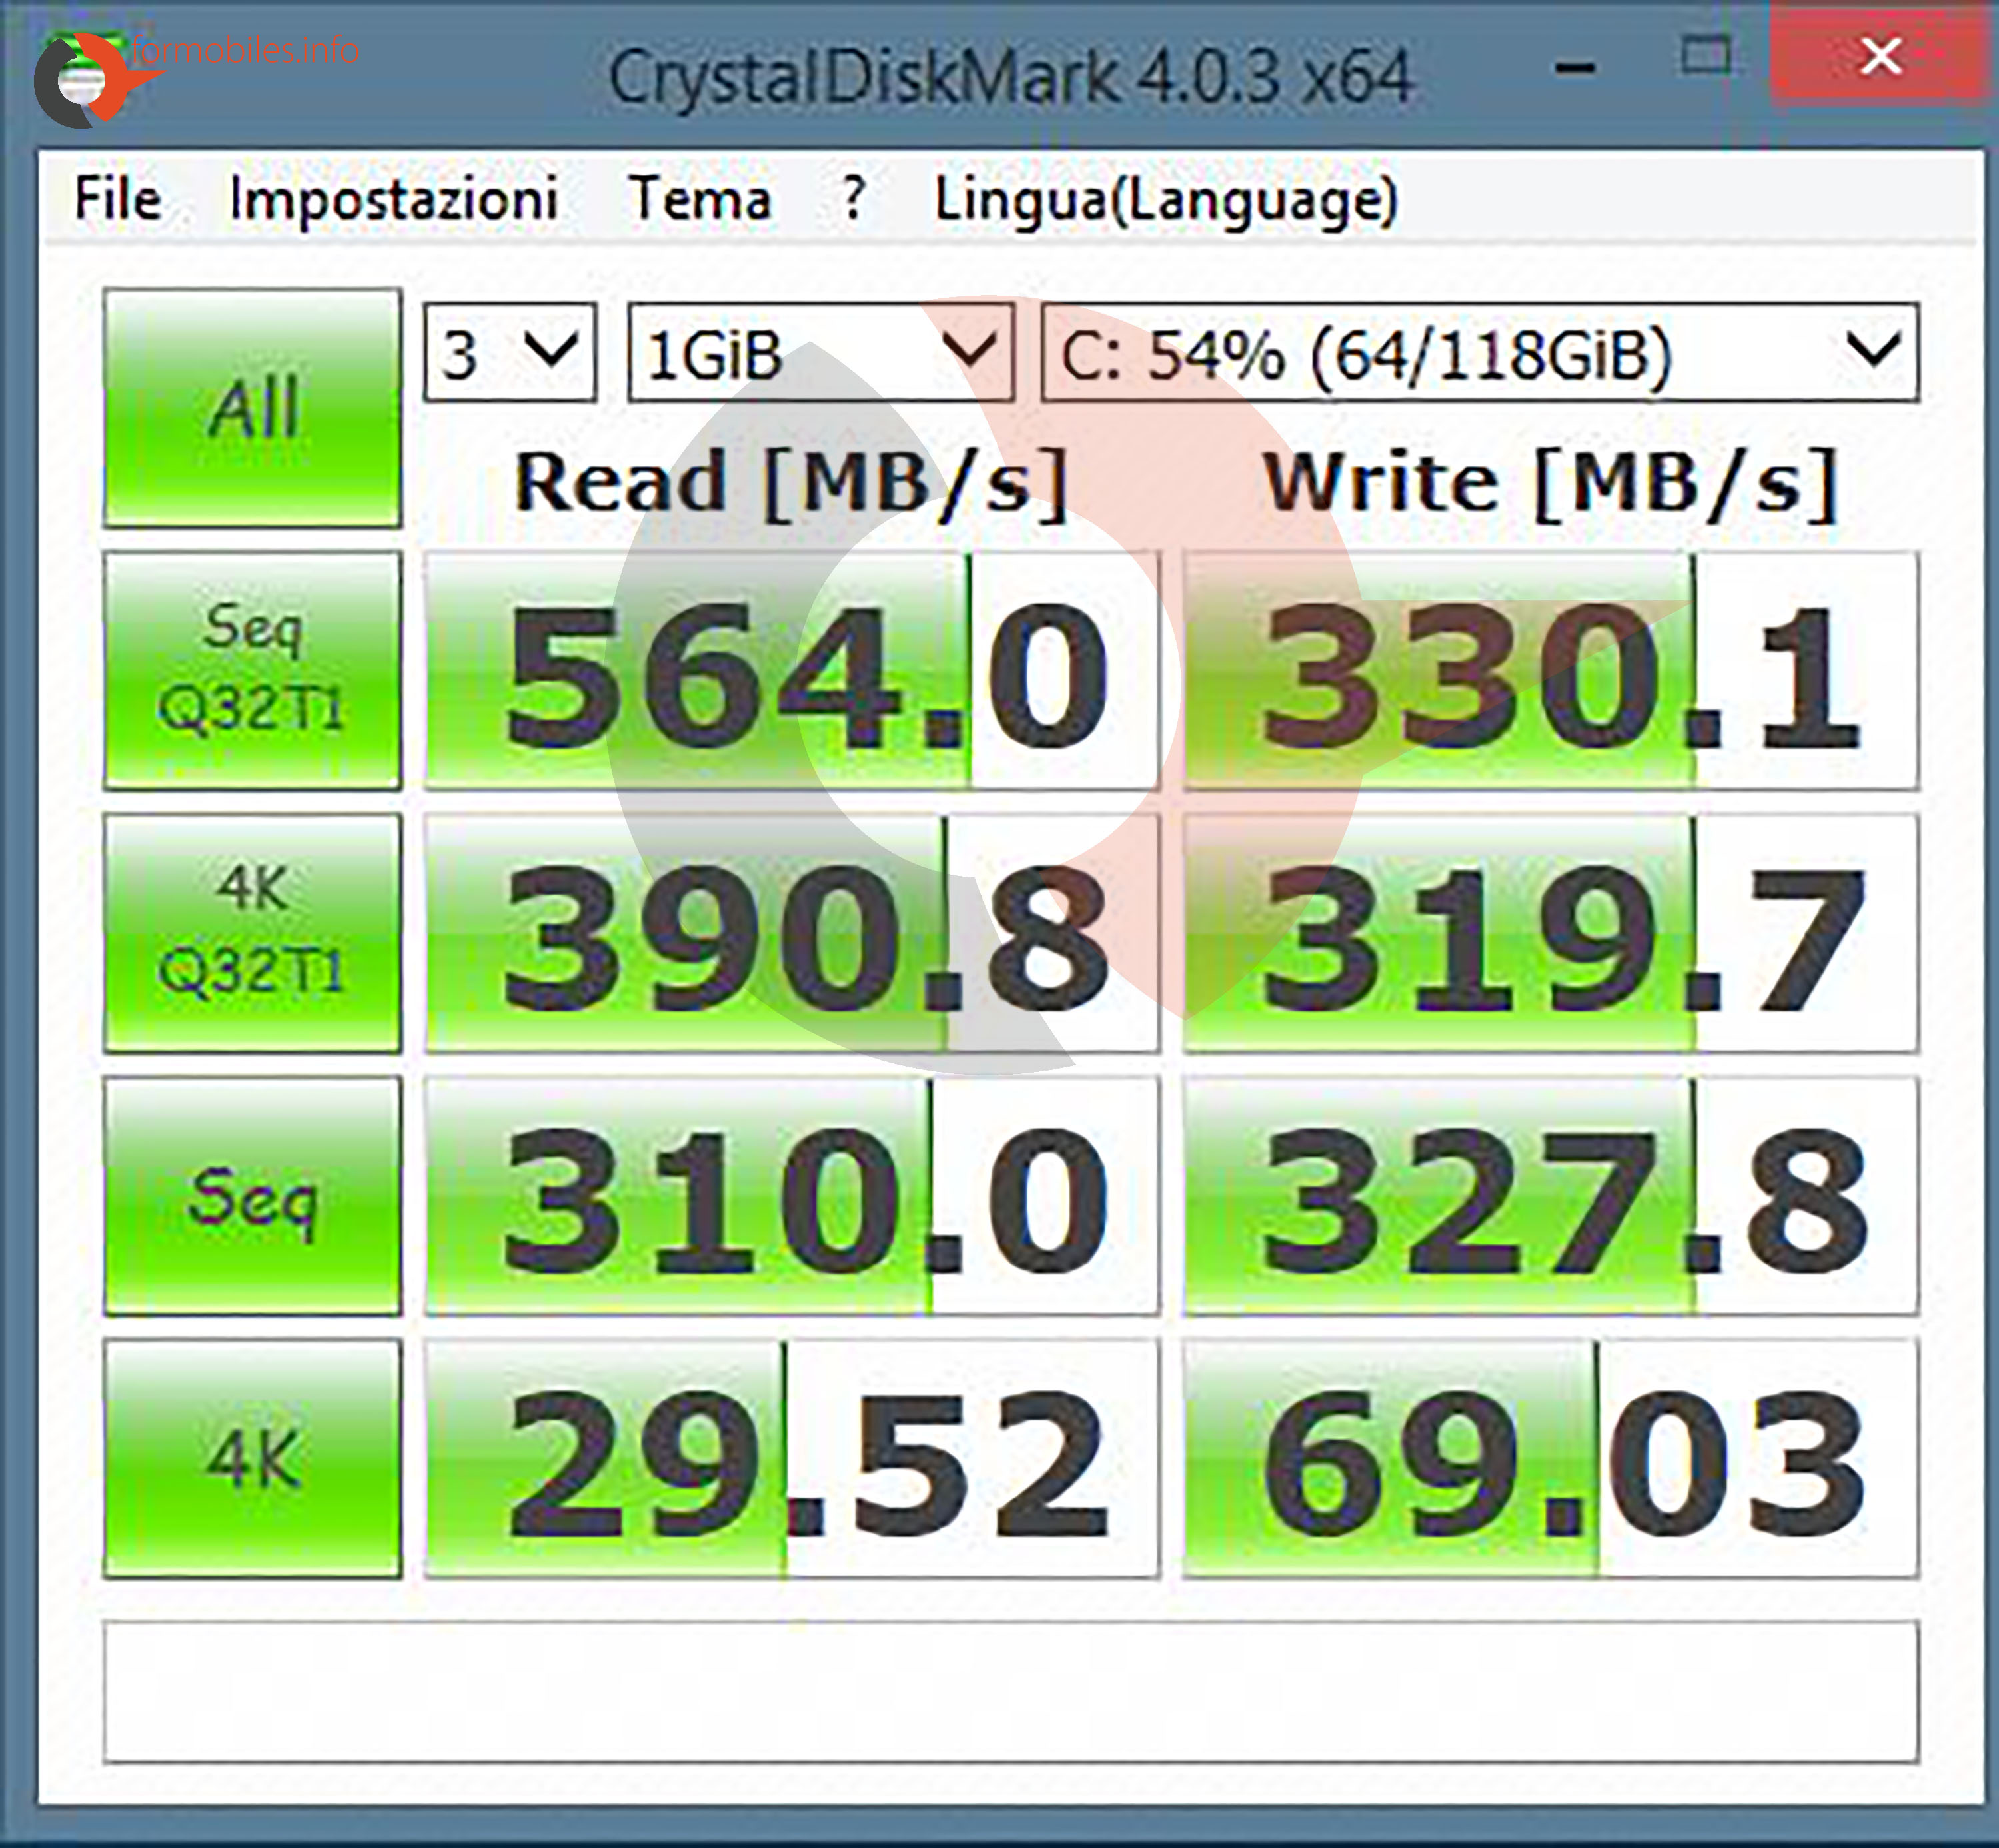
Task: Open the Tema menu
Action: tap(700, 198)
